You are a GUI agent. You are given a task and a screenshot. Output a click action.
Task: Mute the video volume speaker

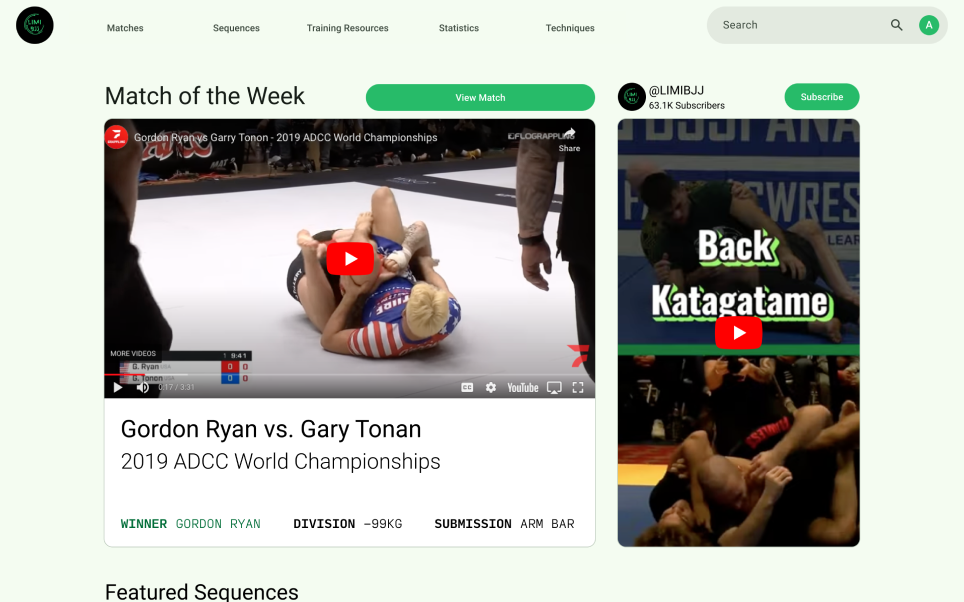point(143,387)
